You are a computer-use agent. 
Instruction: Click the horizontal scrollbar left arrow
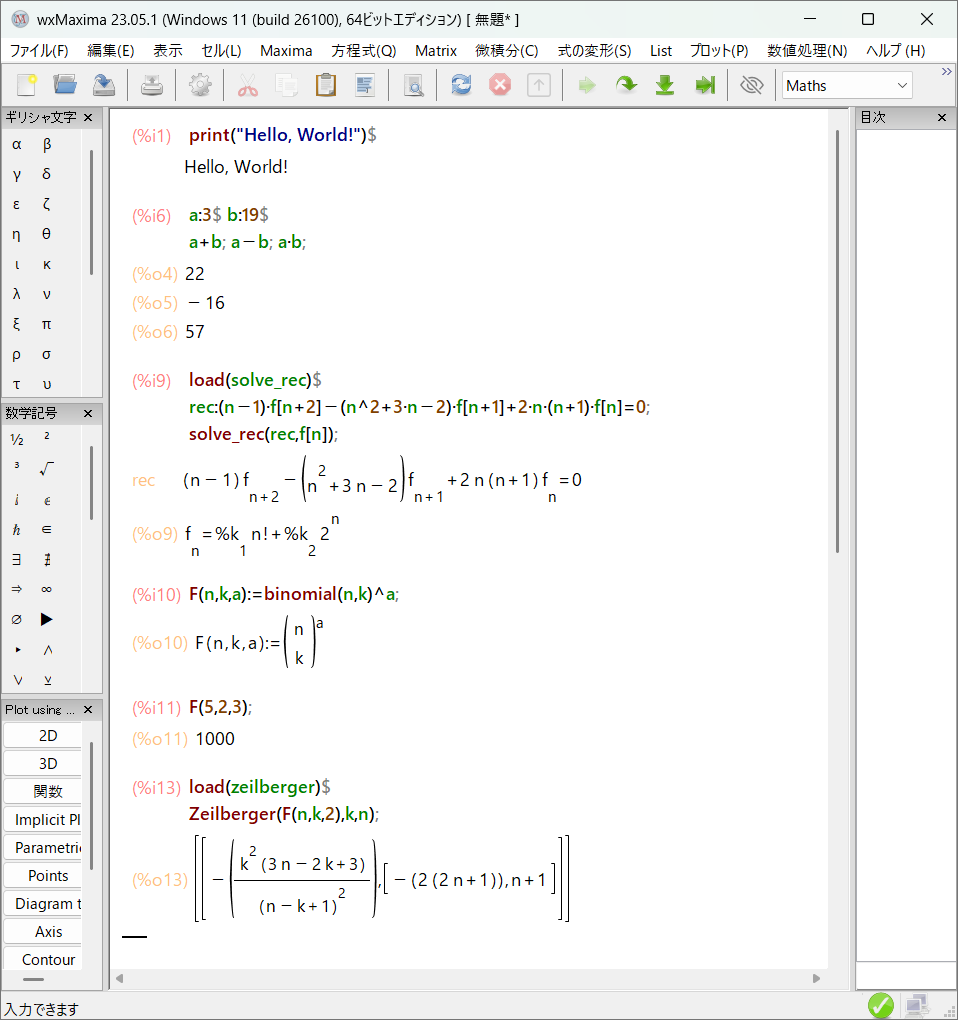pos(120,978)
